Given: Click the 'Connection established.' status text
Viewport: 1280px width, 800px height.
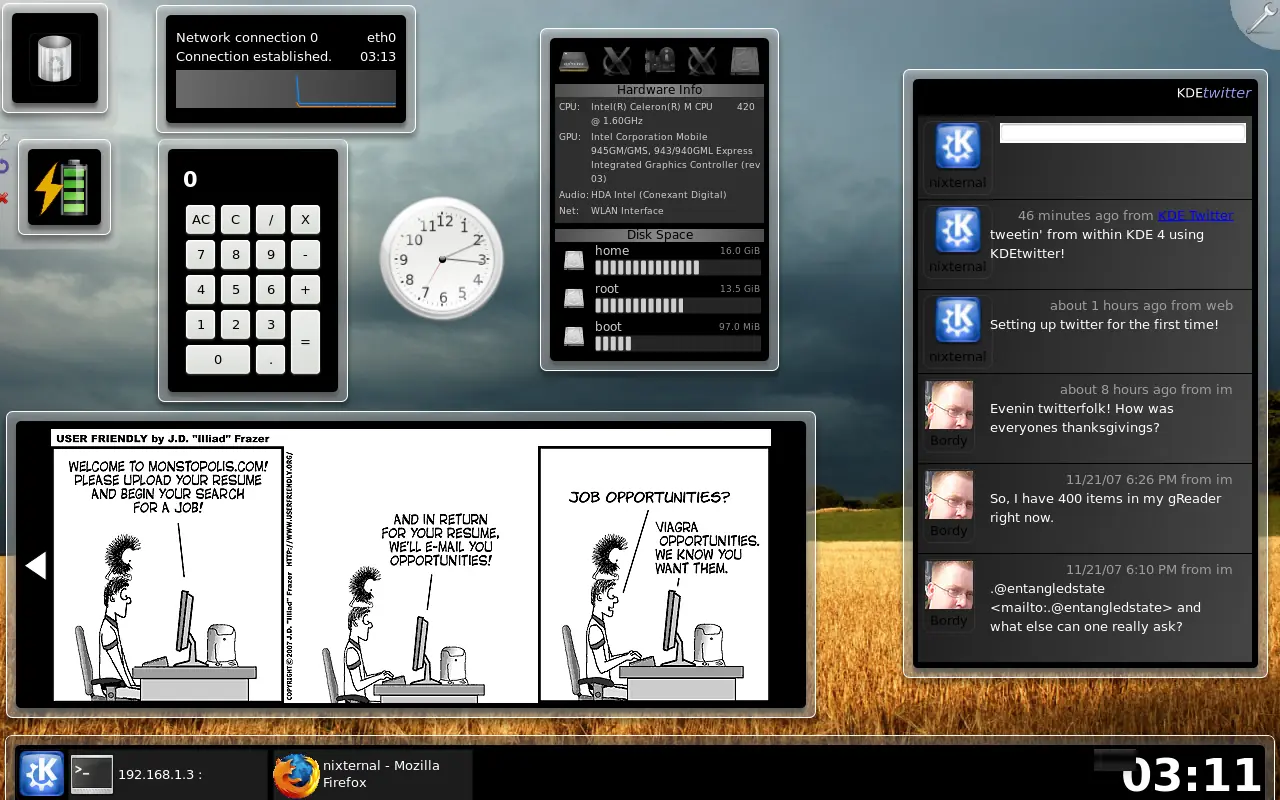Looking at the screenshot, I should coord(254,57).
